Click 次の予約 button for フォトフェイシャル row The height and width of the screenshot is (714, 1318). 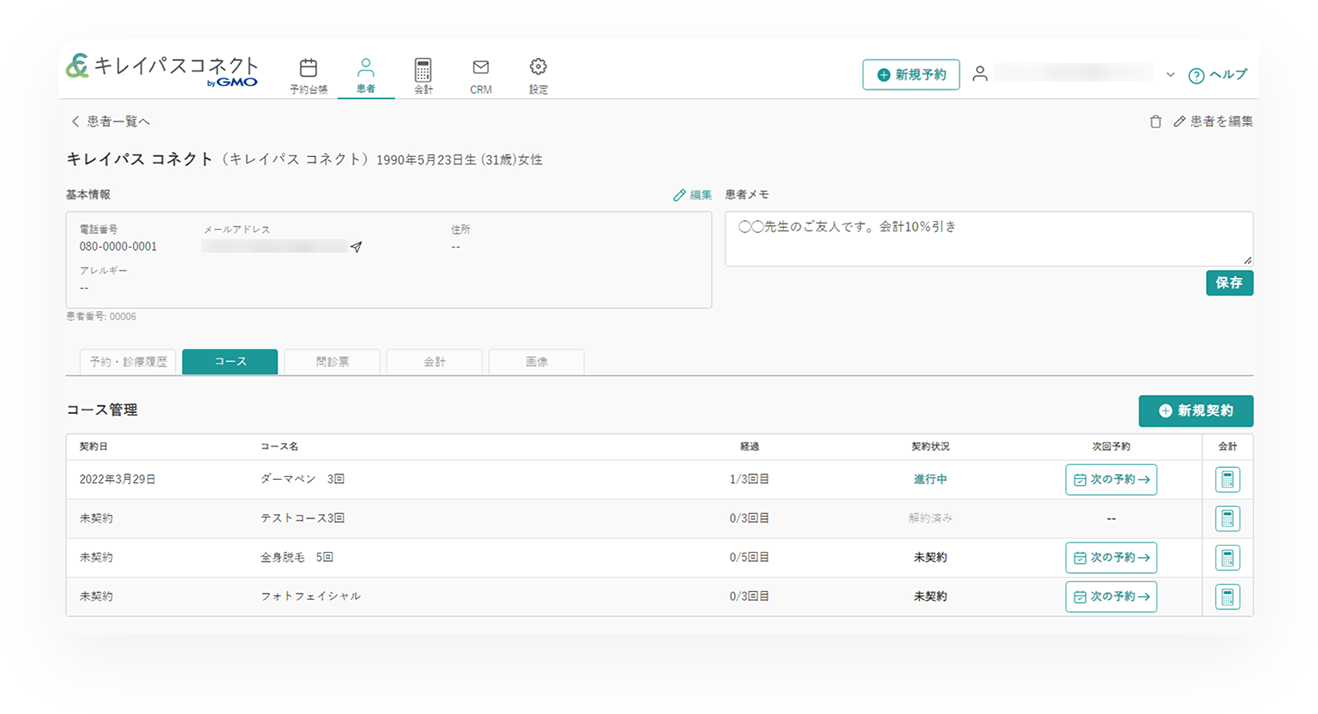1111,597
